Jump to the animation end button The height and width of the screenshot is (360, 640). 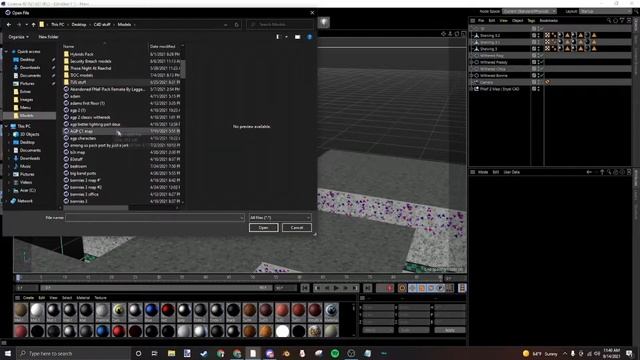click(367, 288)
